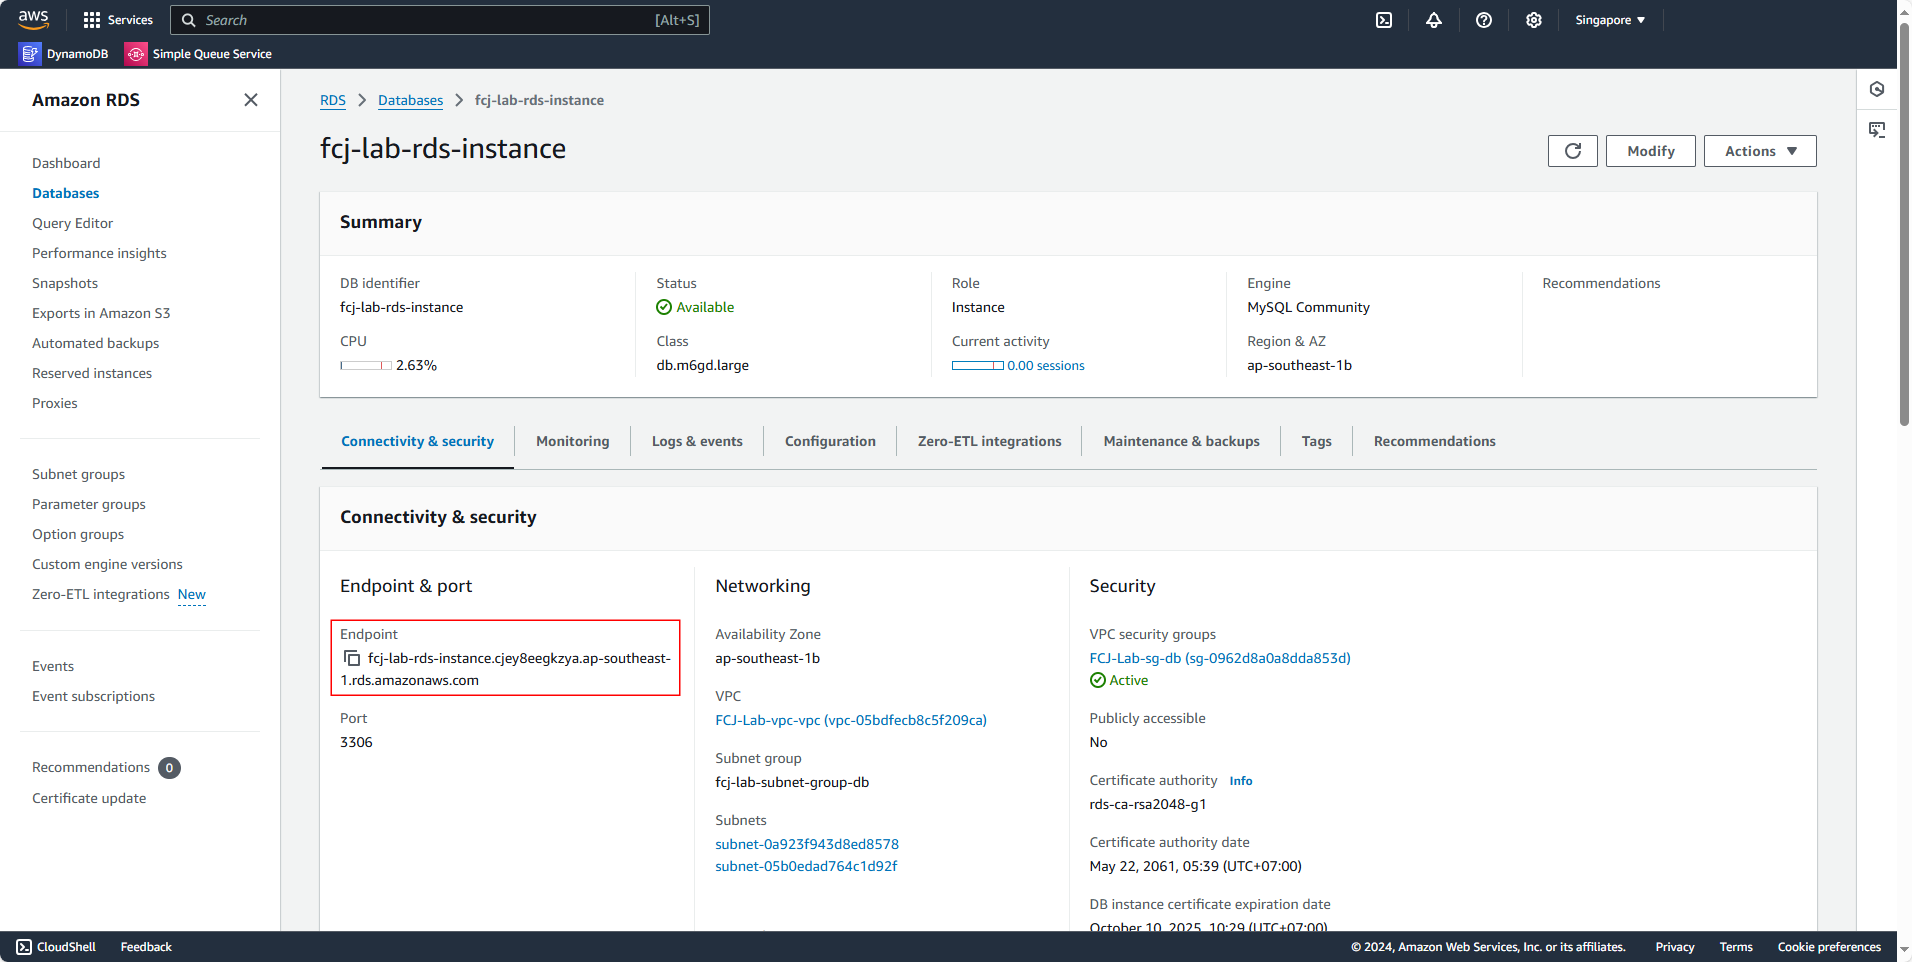Open subnet-05b0edad764c1d92f link

click(806, 866)
